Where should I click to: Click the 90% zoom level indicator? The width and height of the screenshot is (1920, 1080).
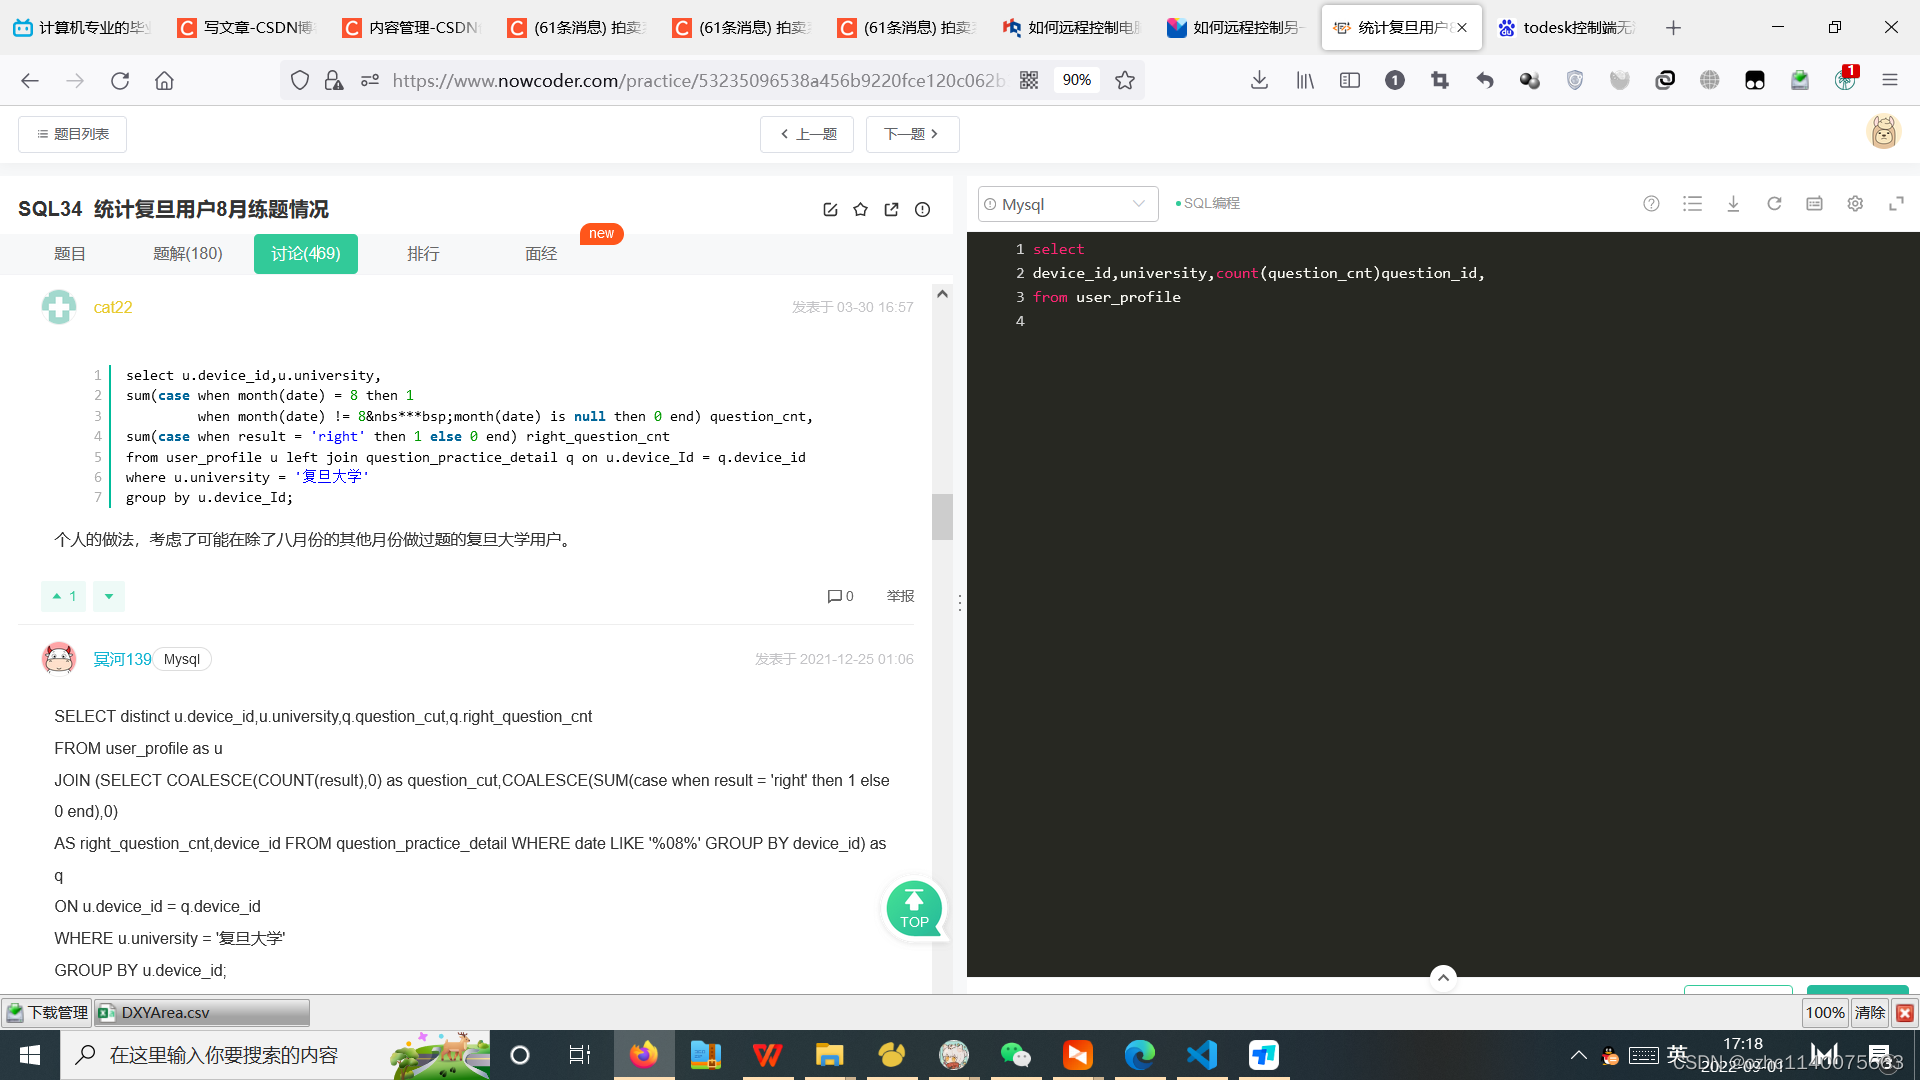pyautogui.click(x=1076, y=80)
